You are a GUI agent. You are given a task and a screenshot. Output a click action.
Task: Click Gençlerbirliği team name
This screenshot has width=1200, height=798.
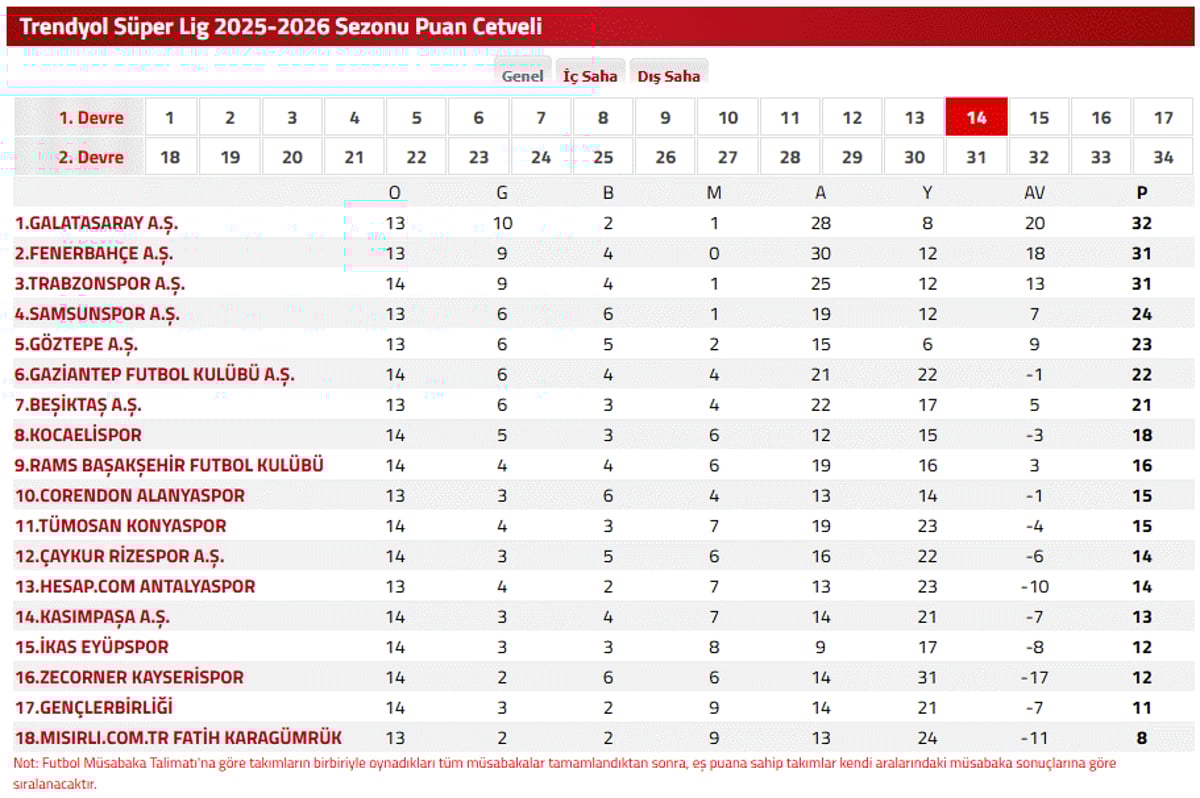coord(93,707)
